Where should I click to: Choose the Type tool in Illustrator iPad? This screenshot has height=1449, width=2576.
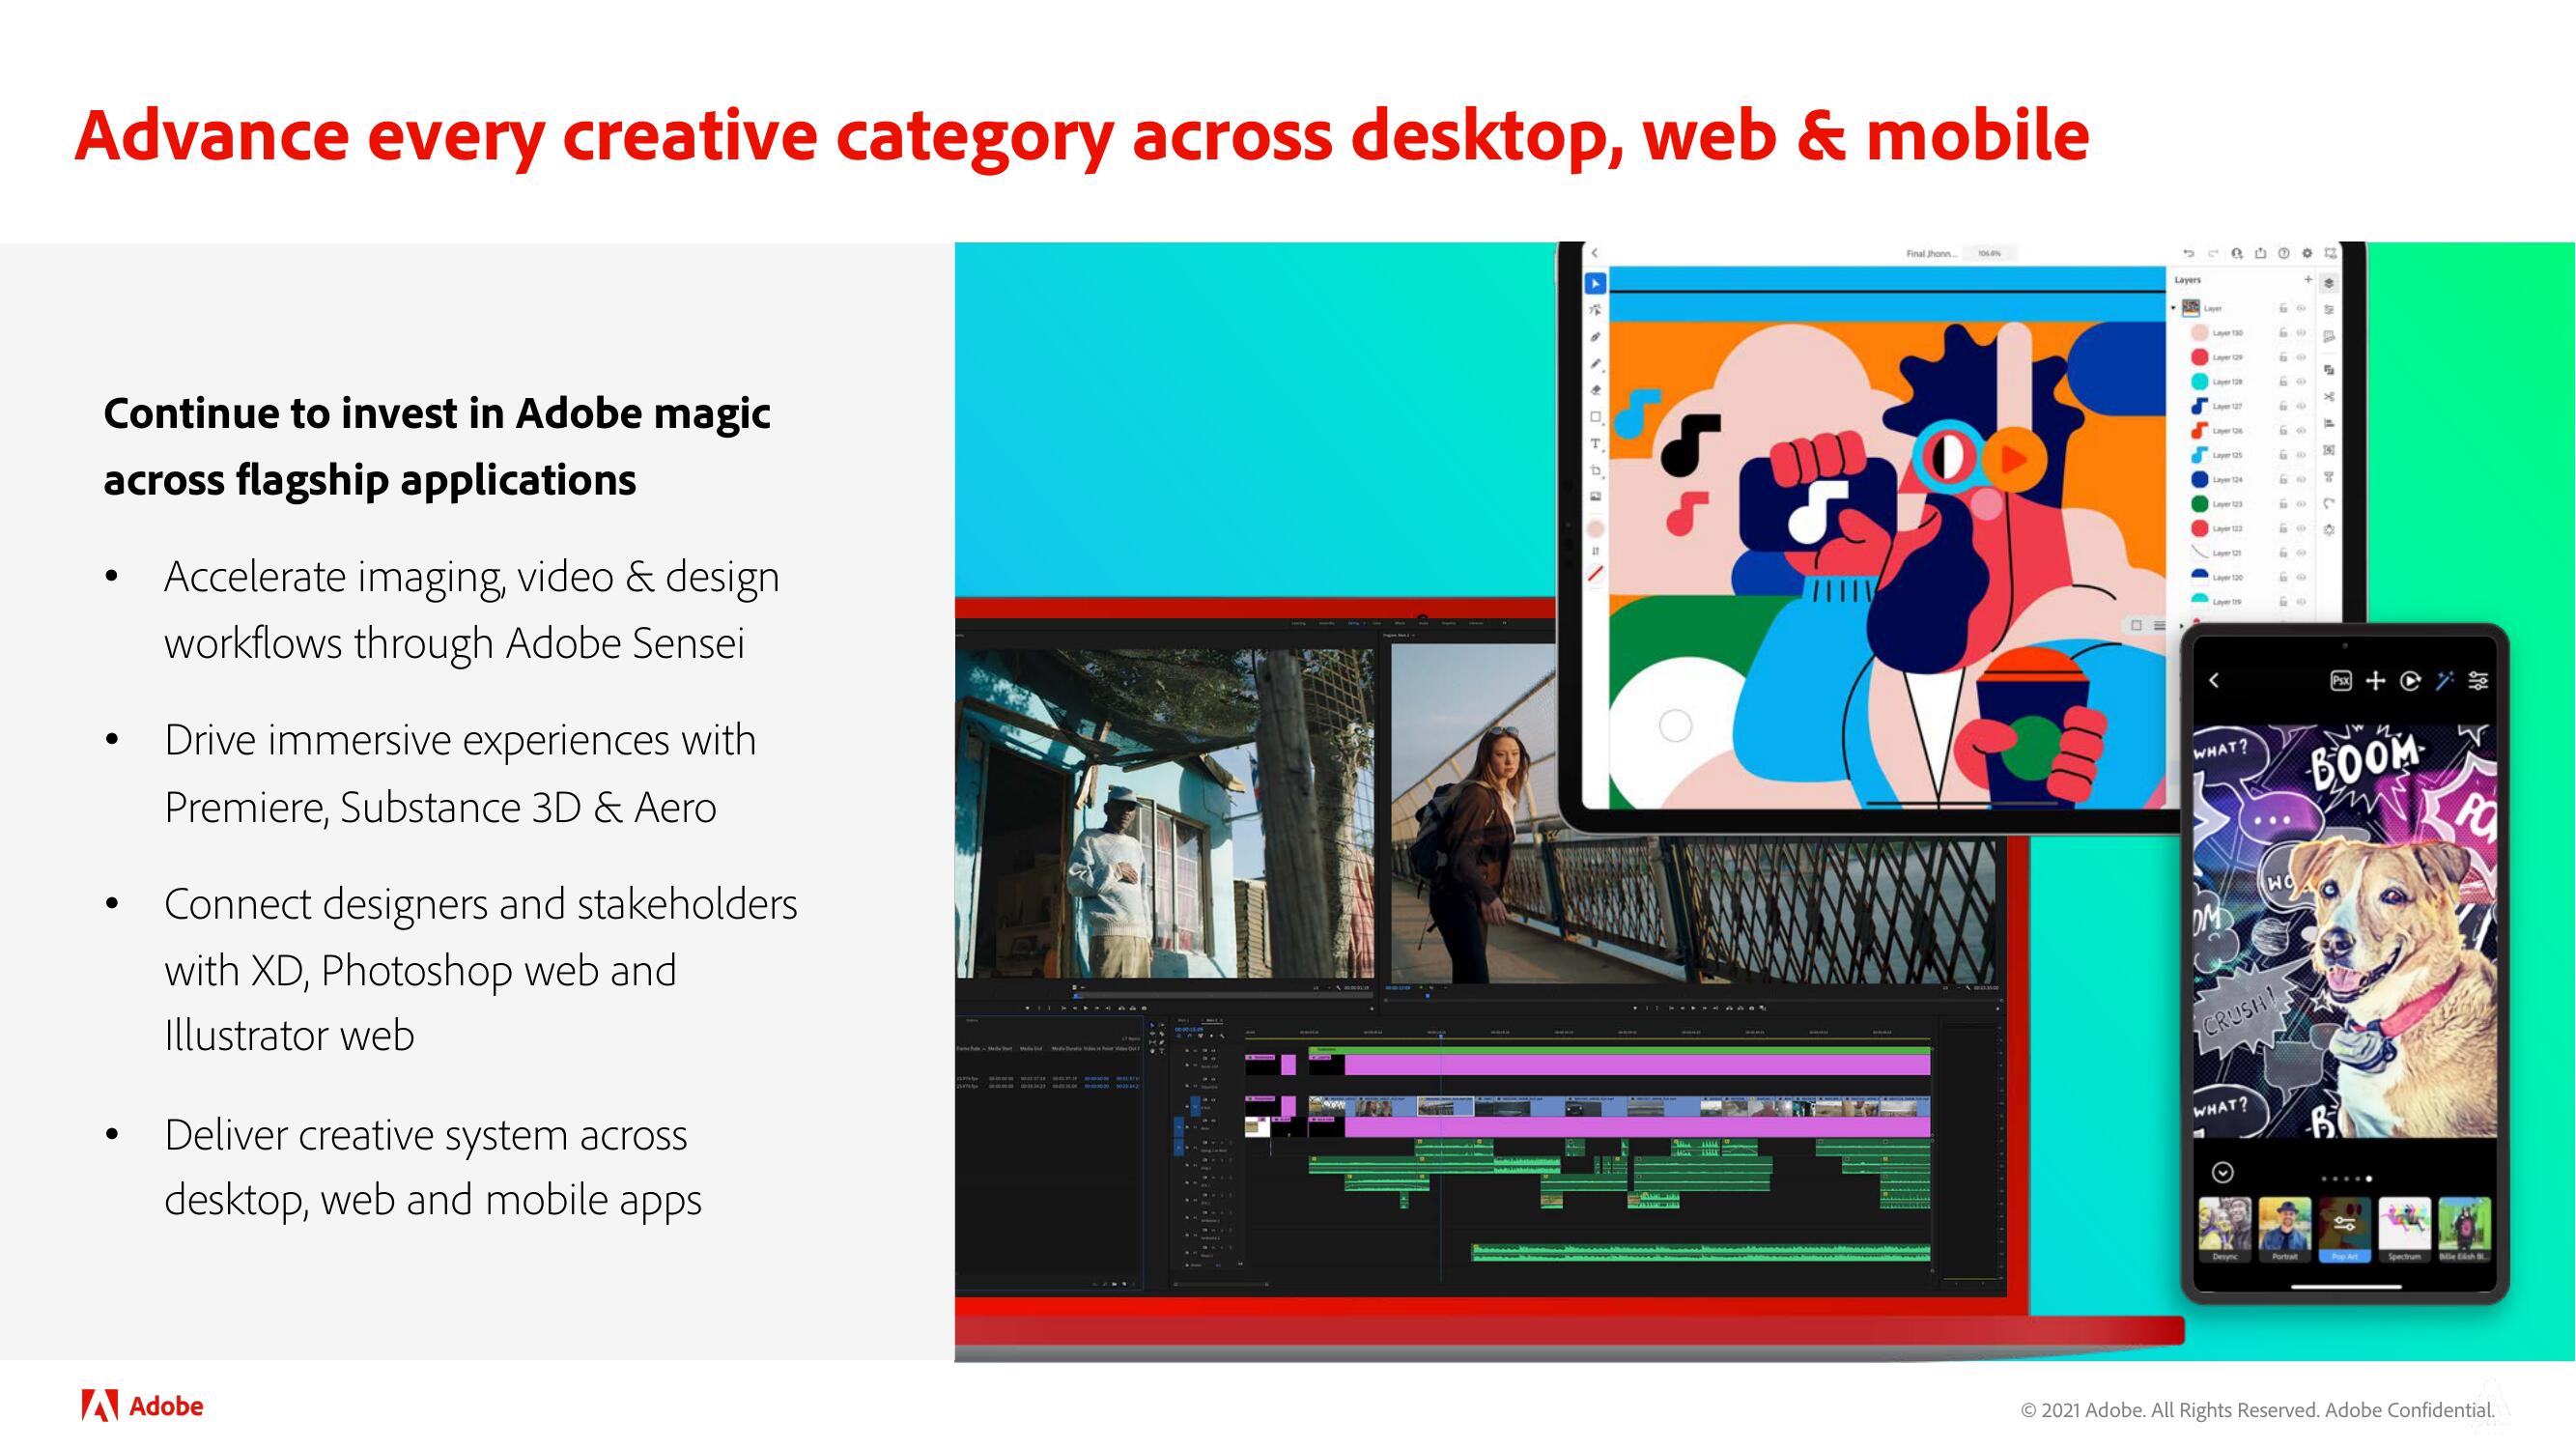pos(1596,443)
